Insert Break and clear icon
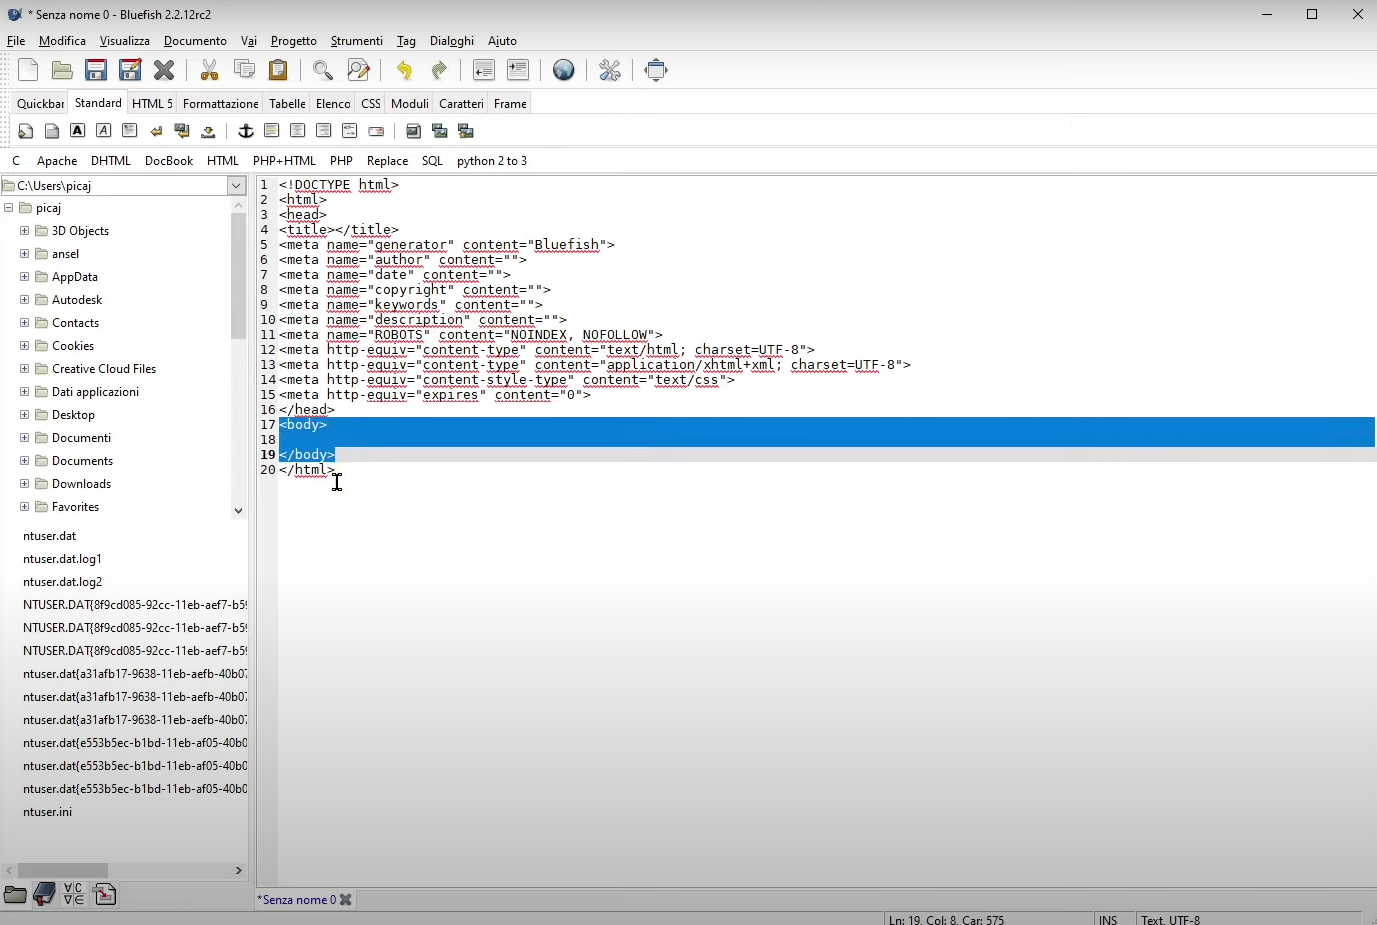 (182, 131)
